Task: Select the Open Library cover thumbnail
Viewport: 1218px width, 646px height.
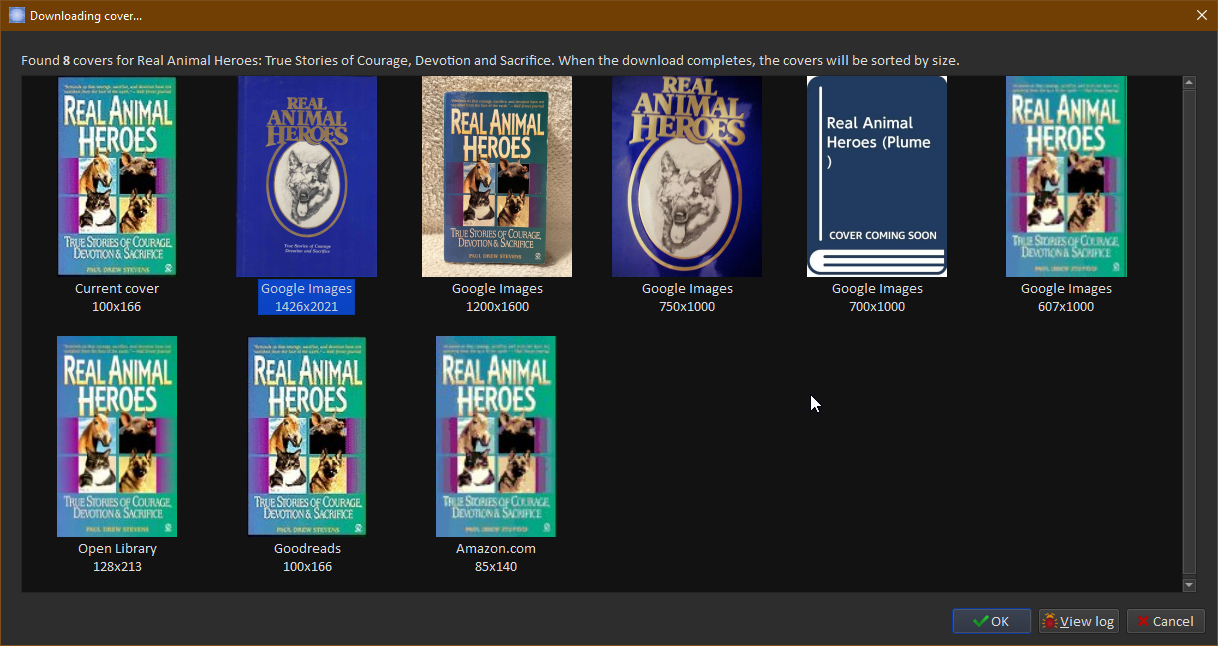Action: [x=117, y=436]
